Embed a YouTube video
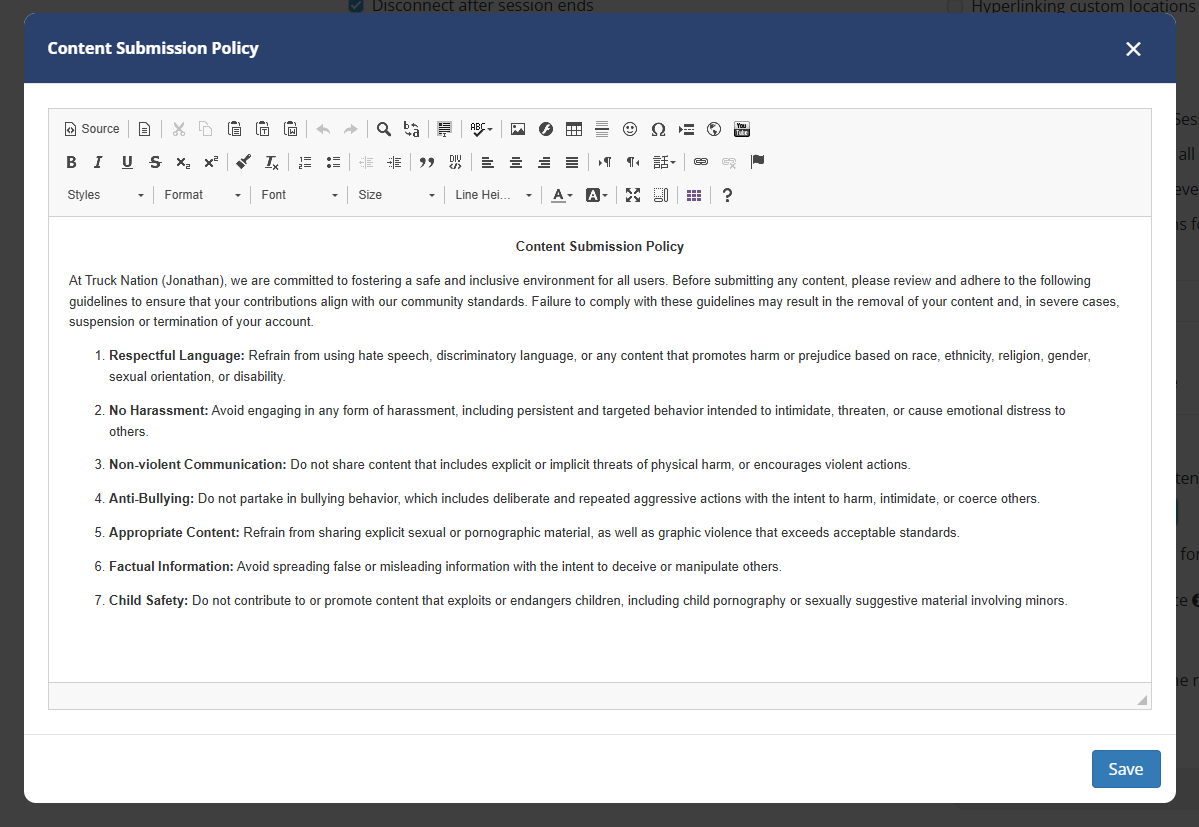Viewport: 1199px width, 827px height. 742,129
